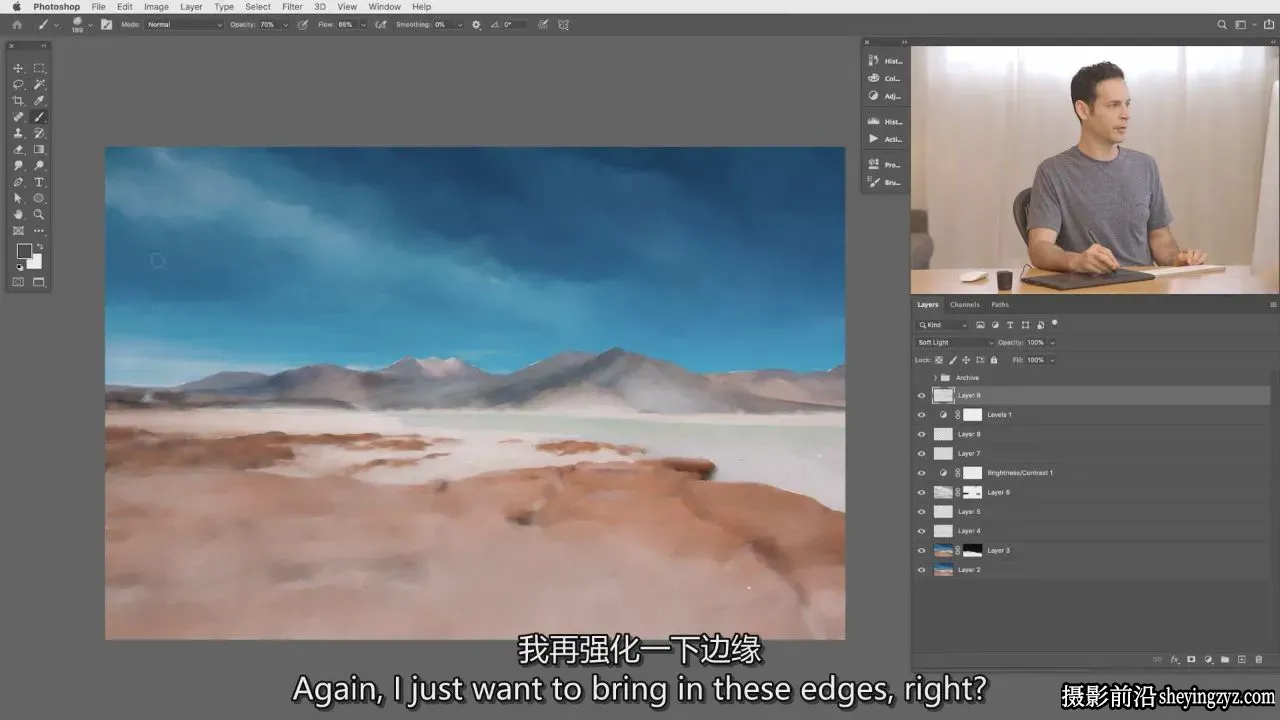Switch to the Channels tab

click(x=965, y=305)
